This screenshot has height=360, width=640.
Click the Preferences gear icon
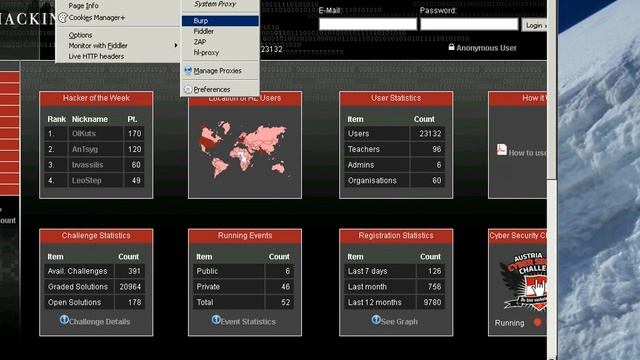pos(188,89)
